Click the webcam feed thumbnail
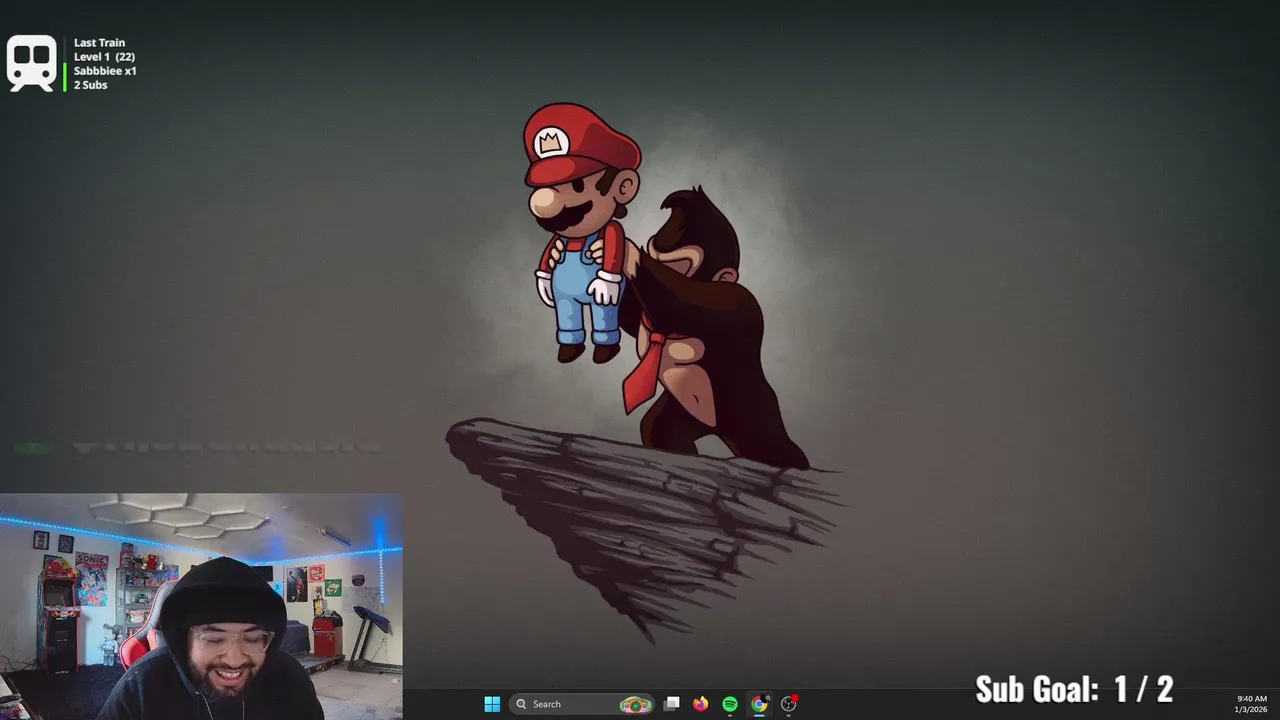 point(201,606)
